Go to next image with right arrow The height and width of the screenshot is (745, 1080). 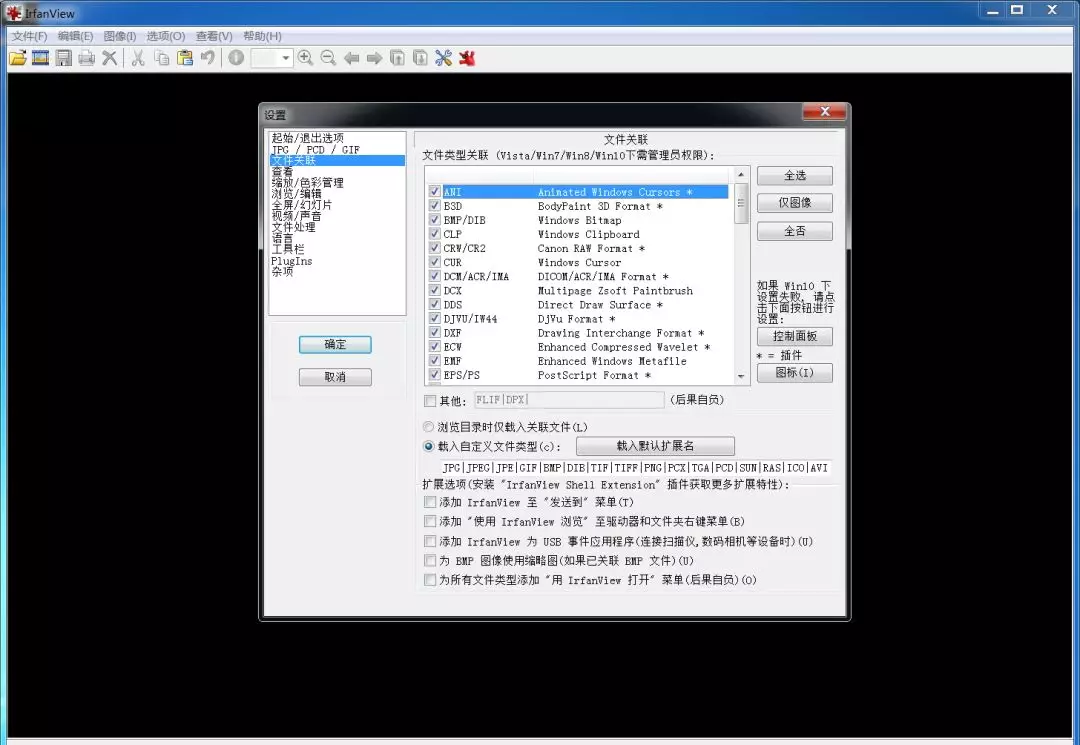click(x=374, y=59)
